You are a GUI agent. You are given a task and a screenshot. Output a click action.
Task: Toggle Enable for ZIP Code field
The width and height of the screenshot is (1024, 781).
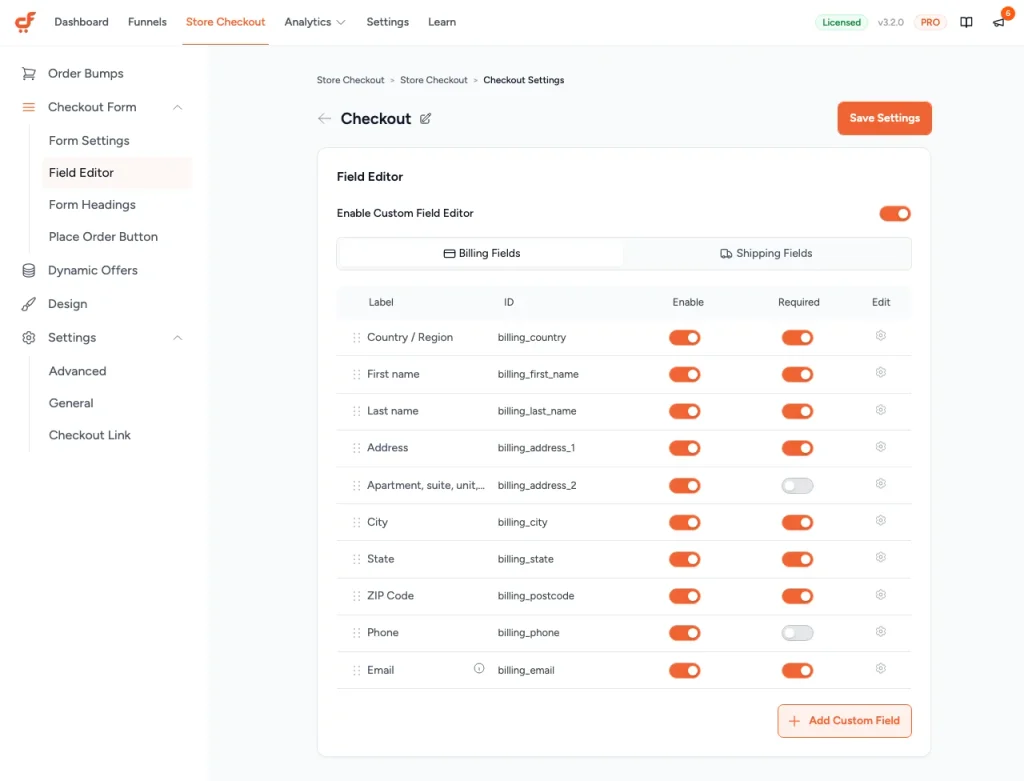[684, 596]
